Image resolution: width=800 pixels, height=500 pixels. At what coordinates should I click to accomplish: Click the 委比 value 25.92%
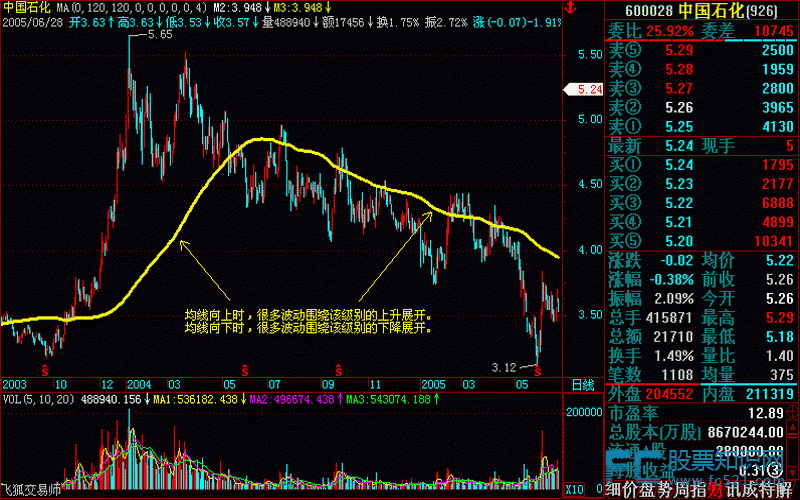click(x=670, y=31)
